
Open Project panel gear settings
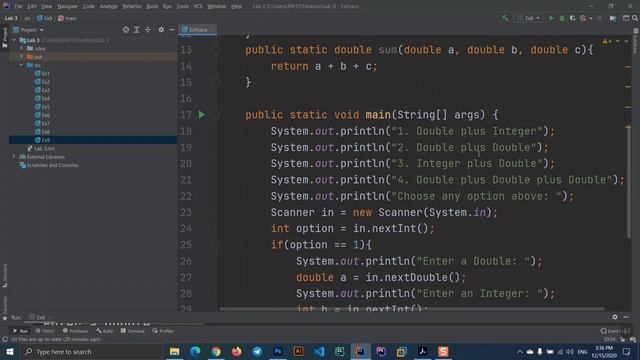[x=161, y=30]
